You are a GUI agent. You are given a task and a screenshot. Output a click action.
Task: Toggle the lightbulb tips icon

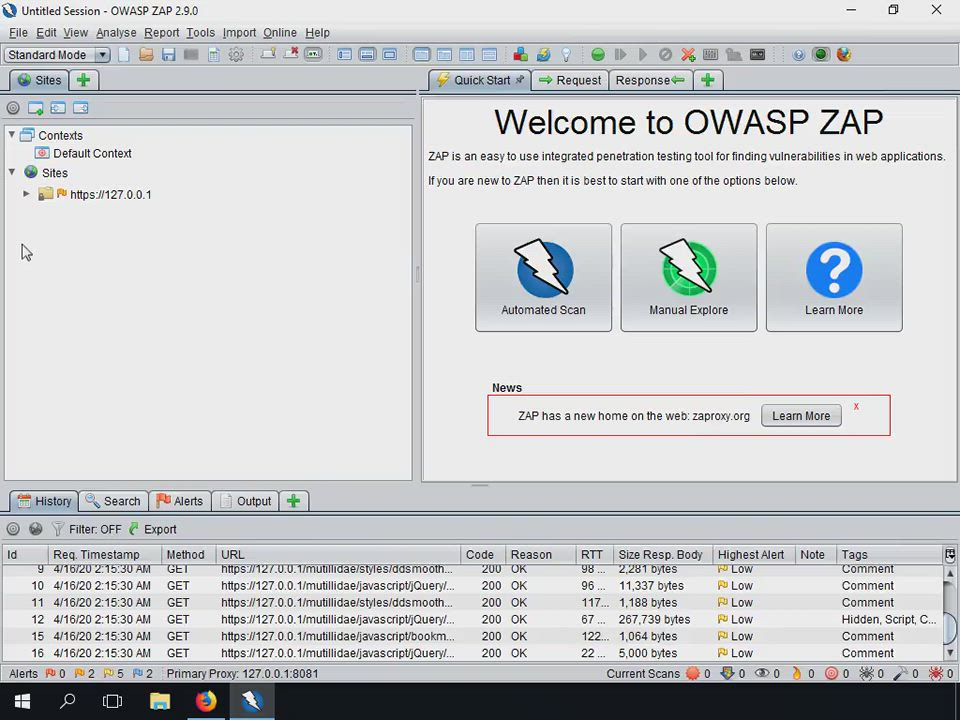pyautogui.click(x=566, y=55)
